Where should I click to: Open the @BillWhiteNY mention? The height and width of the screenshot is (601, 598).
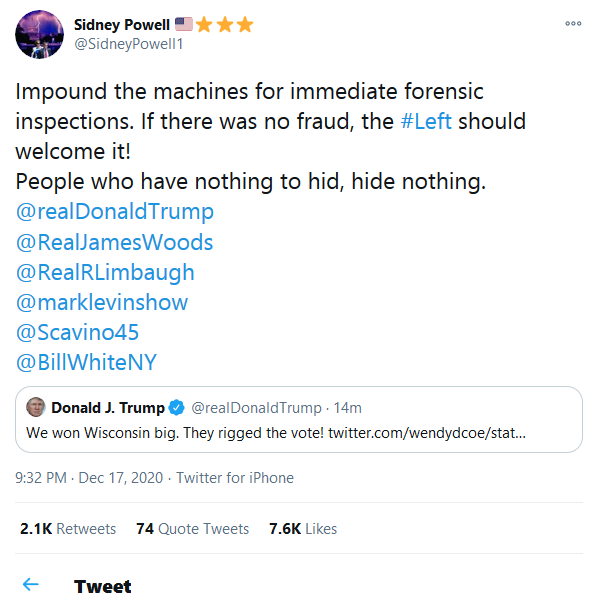tap(86, 362)
